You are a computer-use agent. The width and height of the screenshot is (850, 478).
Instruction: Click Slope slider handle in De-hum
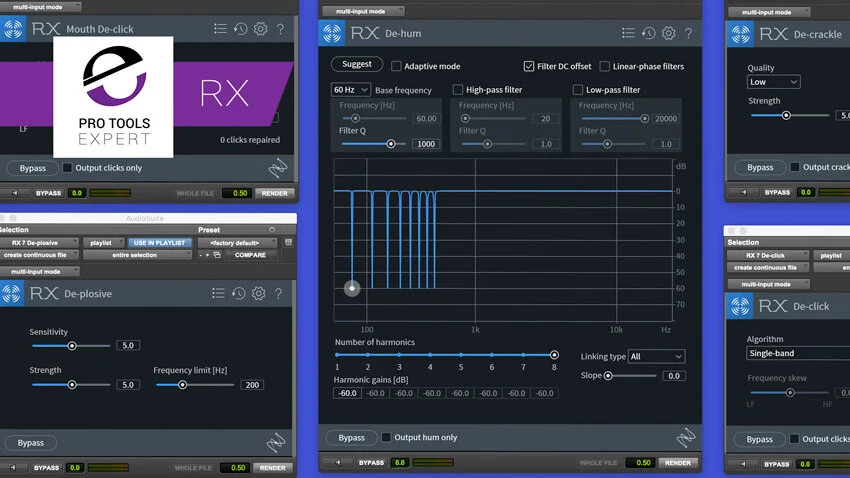[x=608, y=376]
